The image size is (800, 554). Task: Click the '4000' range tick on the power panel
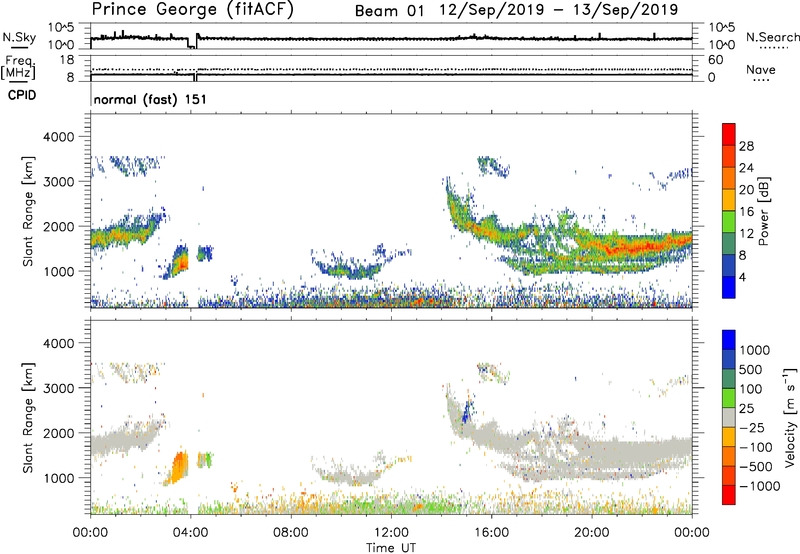click(x=59, y=137)
